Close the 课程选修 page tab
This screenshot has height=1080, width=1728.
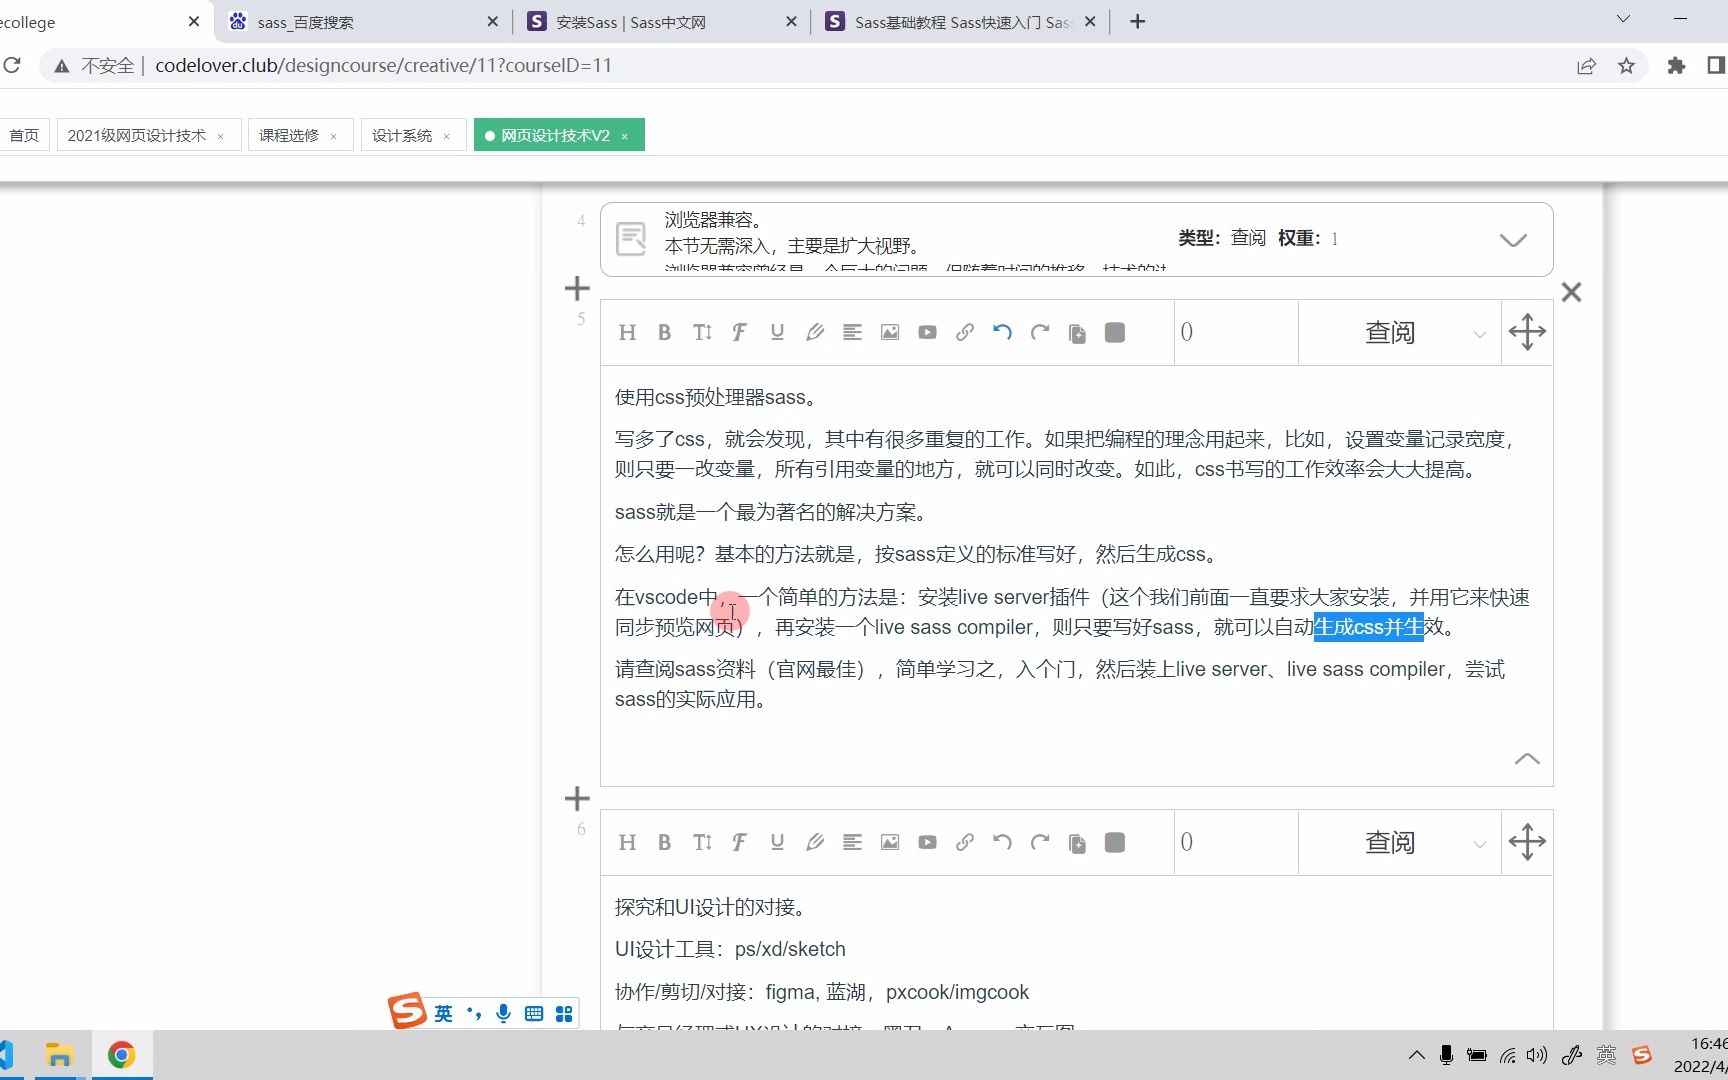pyautogui.click(x=334, y=137)
